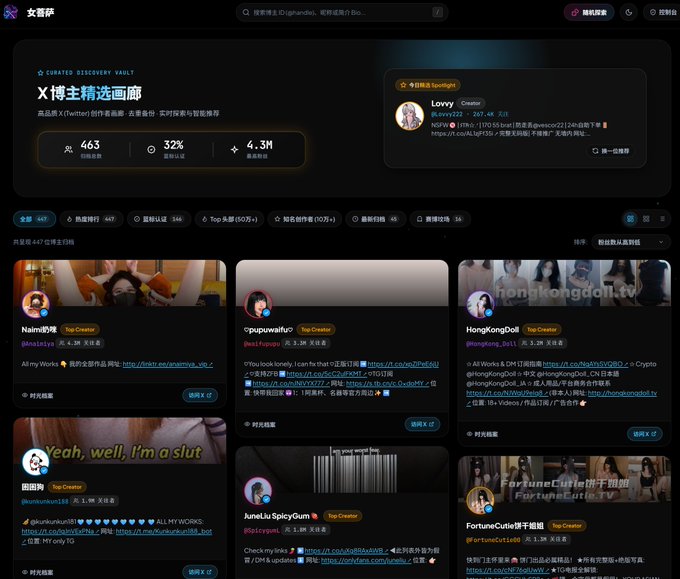Select the 赛博坟场 filter tab
This screenshot has height=579, width=680.
click(440, 219)
